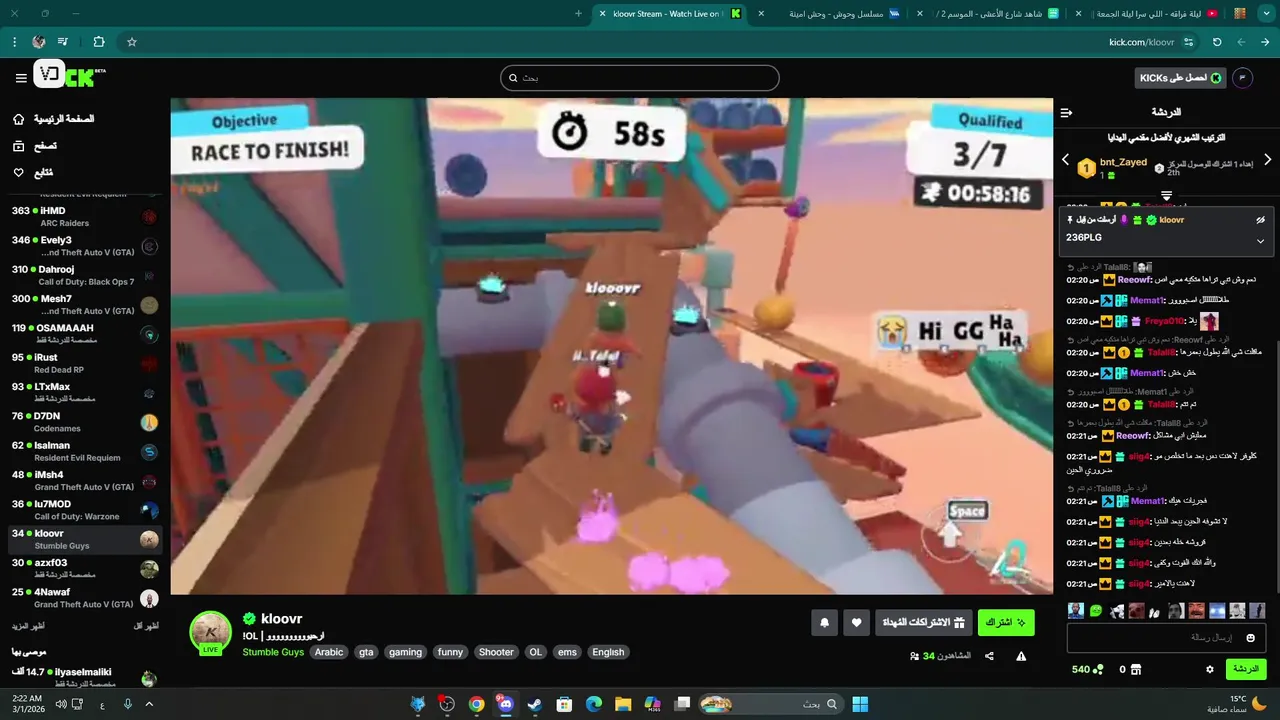
Task: View the 540 channel points balance
Action: (1087, 669)
